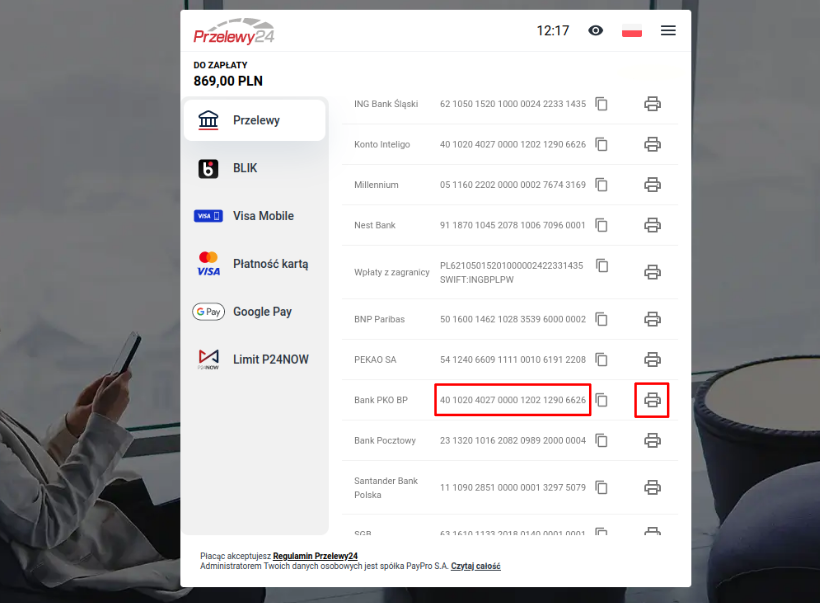This screenshot has height=603, width=820.
Task: Select the Płatność kartą payment method
Action: tap(255, 264)
